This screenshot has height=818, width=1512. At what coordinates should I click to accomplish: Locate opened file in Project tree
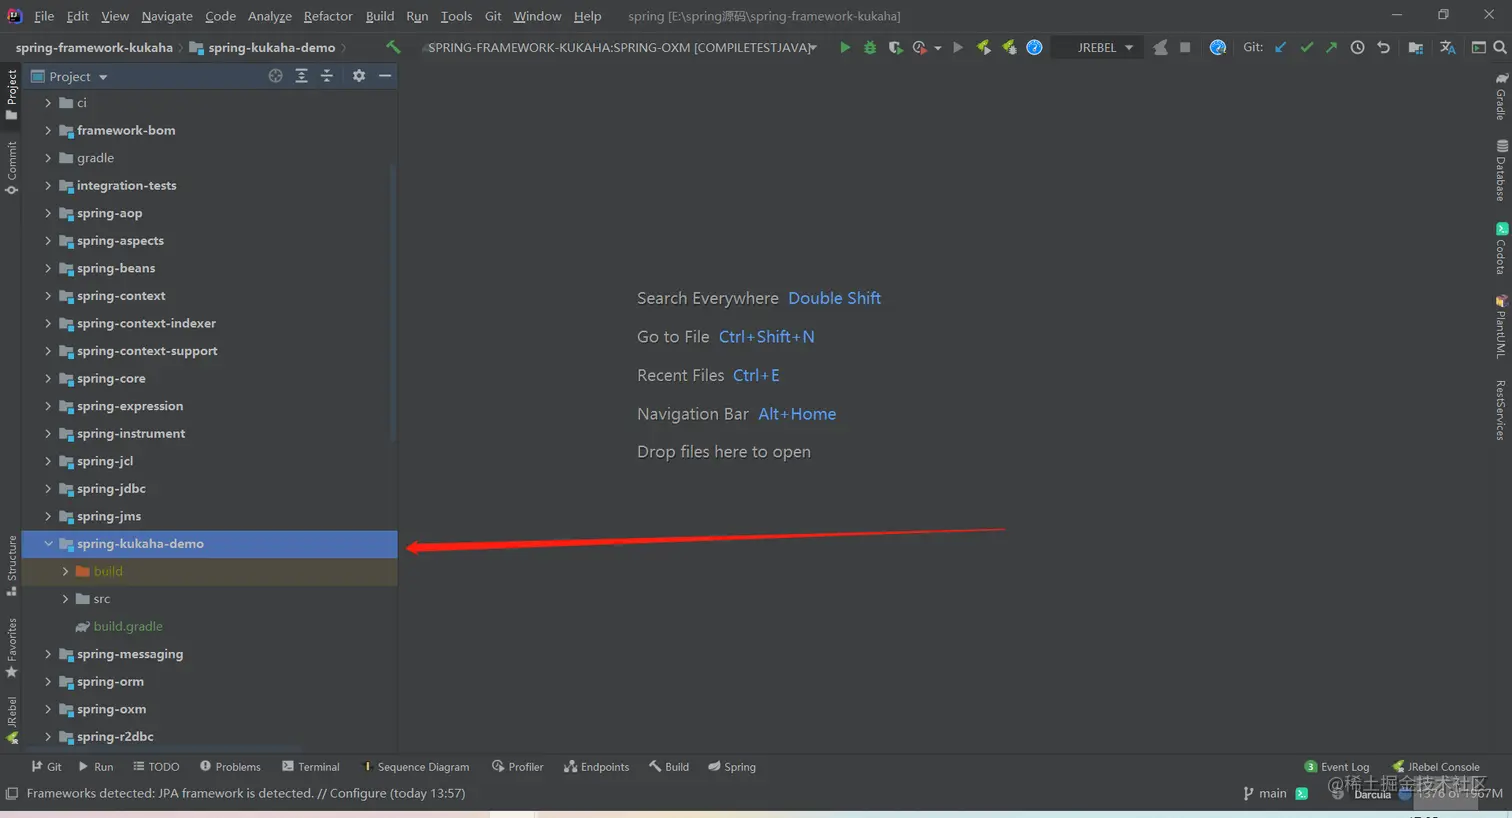275,76
